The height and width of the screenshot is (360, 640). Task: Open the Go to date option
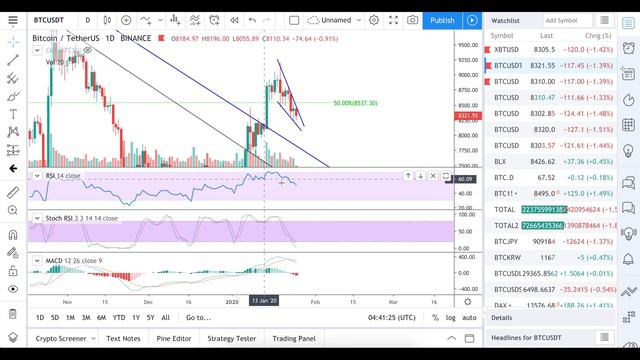point(198,318)
